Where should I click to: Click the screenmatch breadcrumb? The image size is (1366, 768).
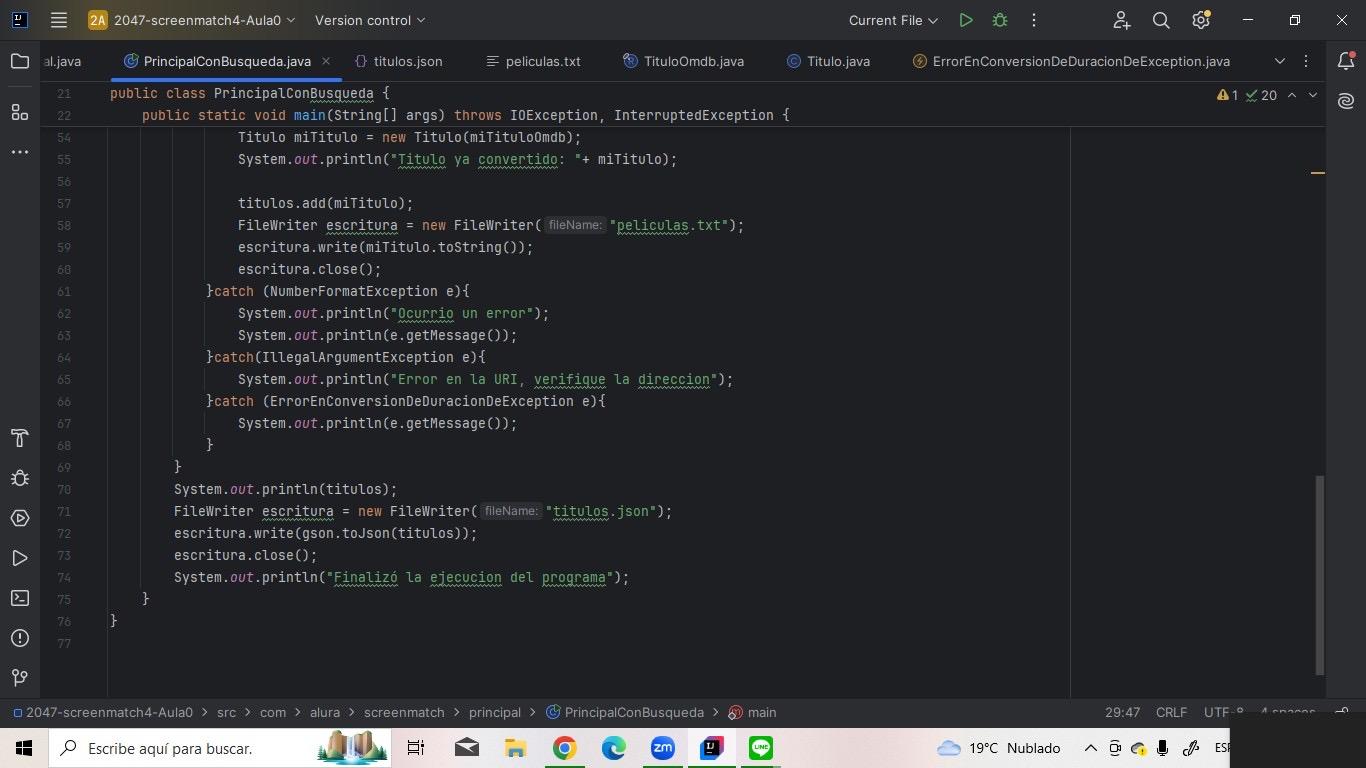tap(404, 712)
